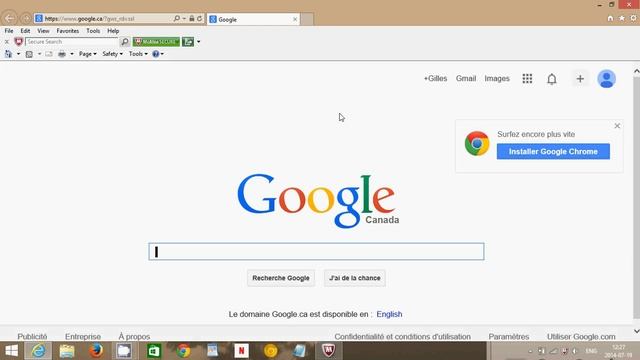This screenshot has width=640, height=360.
Task: Click the green McAfee share icon button
Action: point(188,42)
